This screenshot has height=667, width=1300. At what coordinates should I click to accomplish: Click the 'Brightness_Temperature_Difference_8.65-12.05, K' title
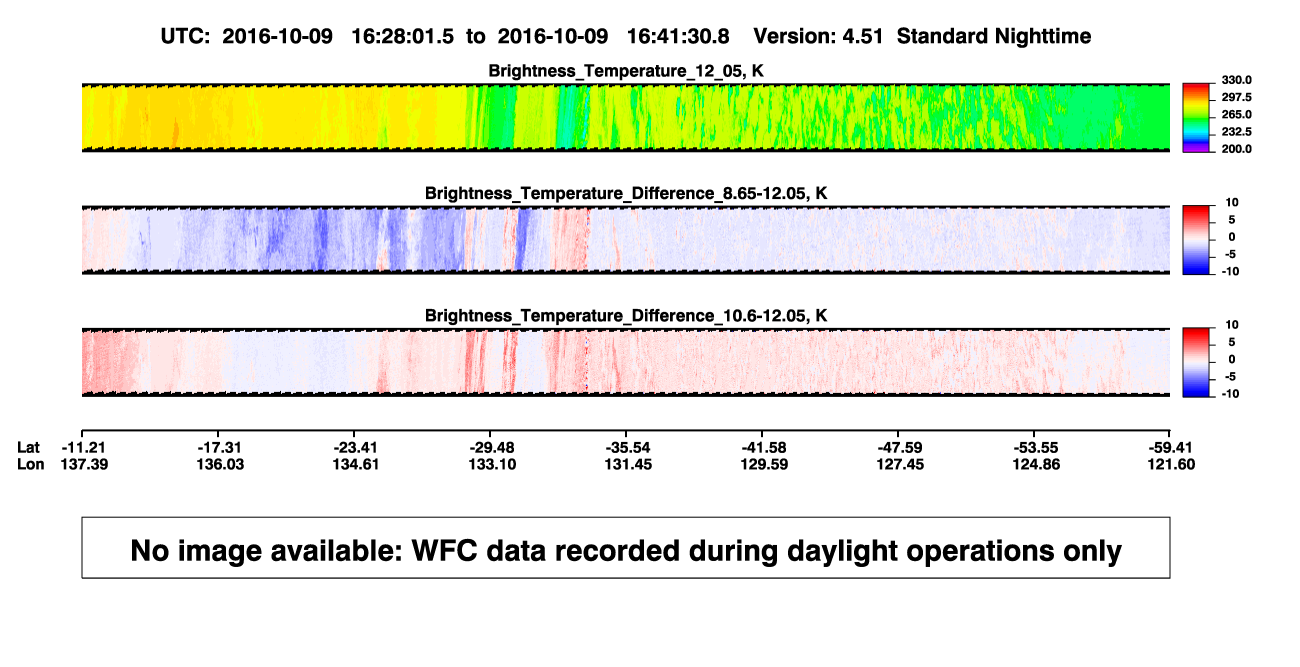tap(626, 193)
